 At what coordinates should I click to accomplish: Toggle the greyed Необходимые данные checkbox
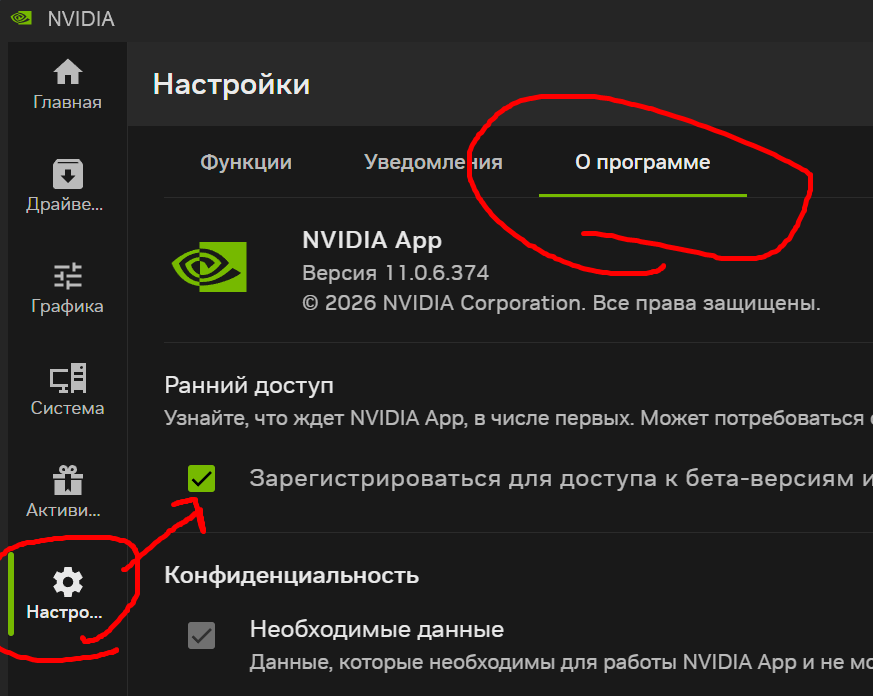tap(202, 635)
